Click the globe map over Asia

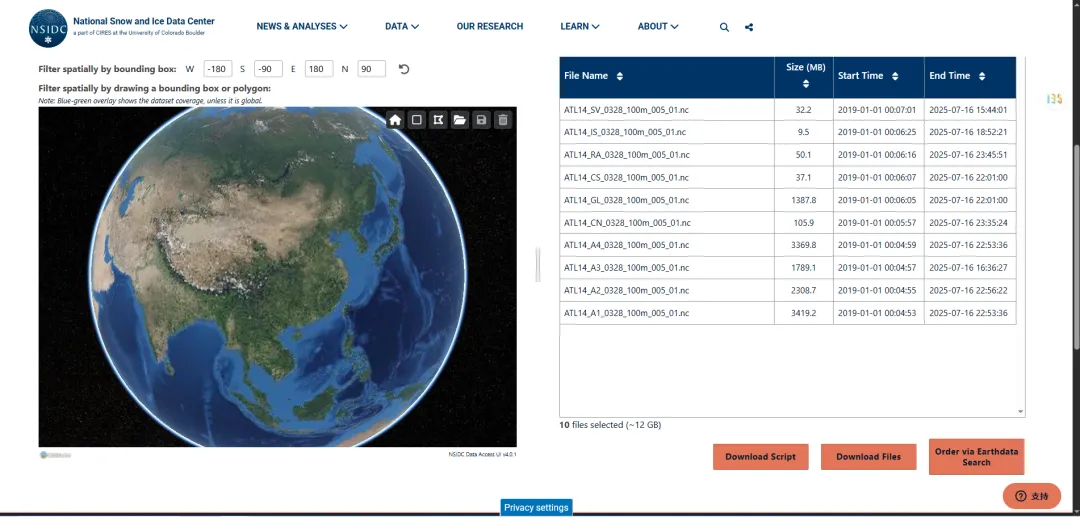(x=278, y=277)
